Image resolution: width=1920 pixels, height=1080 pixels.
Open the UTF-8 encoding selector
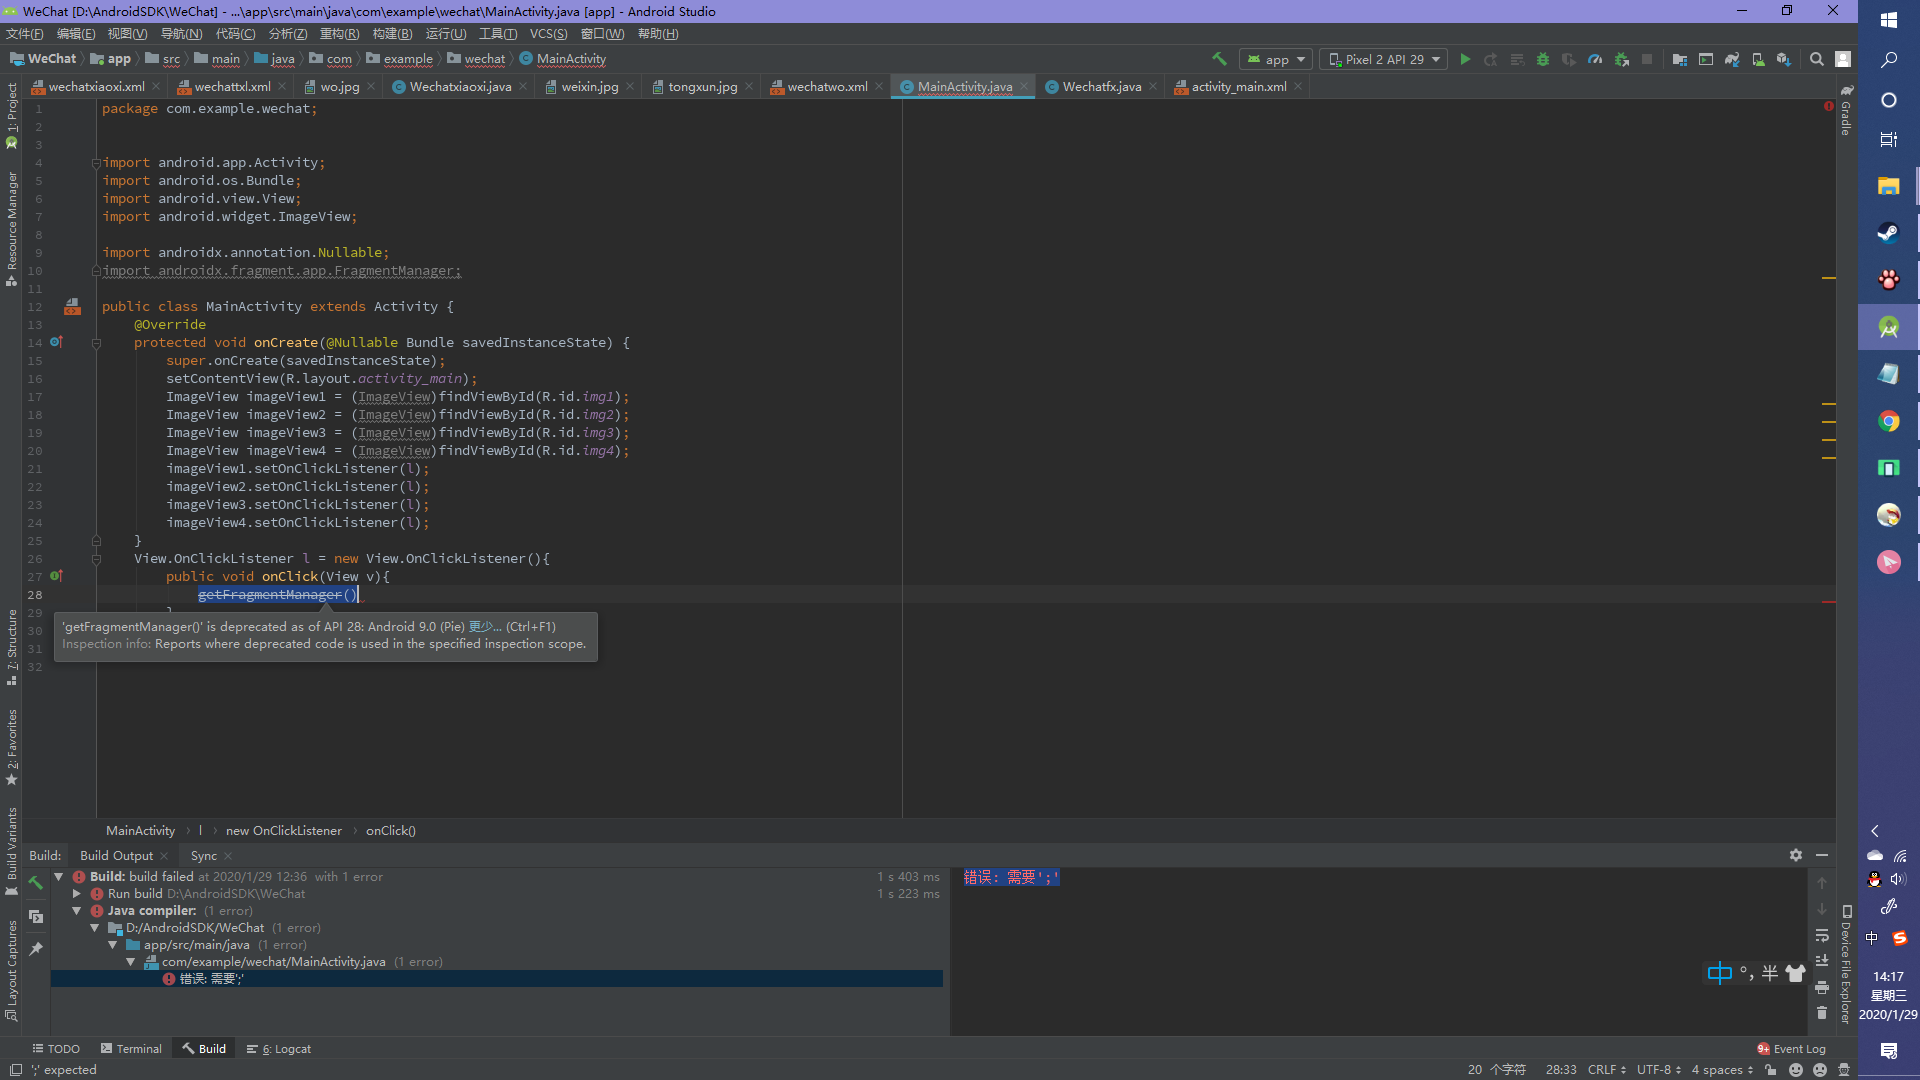1659,1069
